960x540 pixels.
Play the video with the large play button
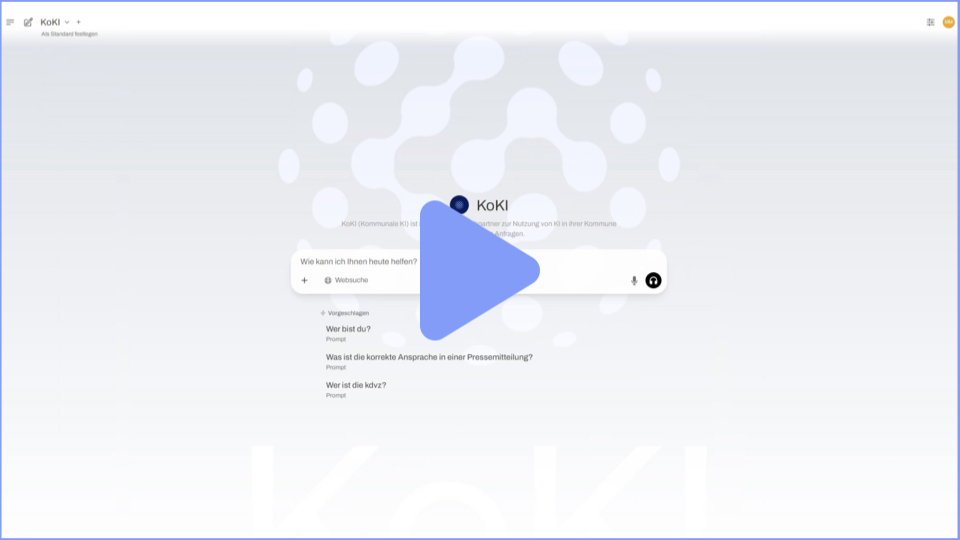(478, 270)
